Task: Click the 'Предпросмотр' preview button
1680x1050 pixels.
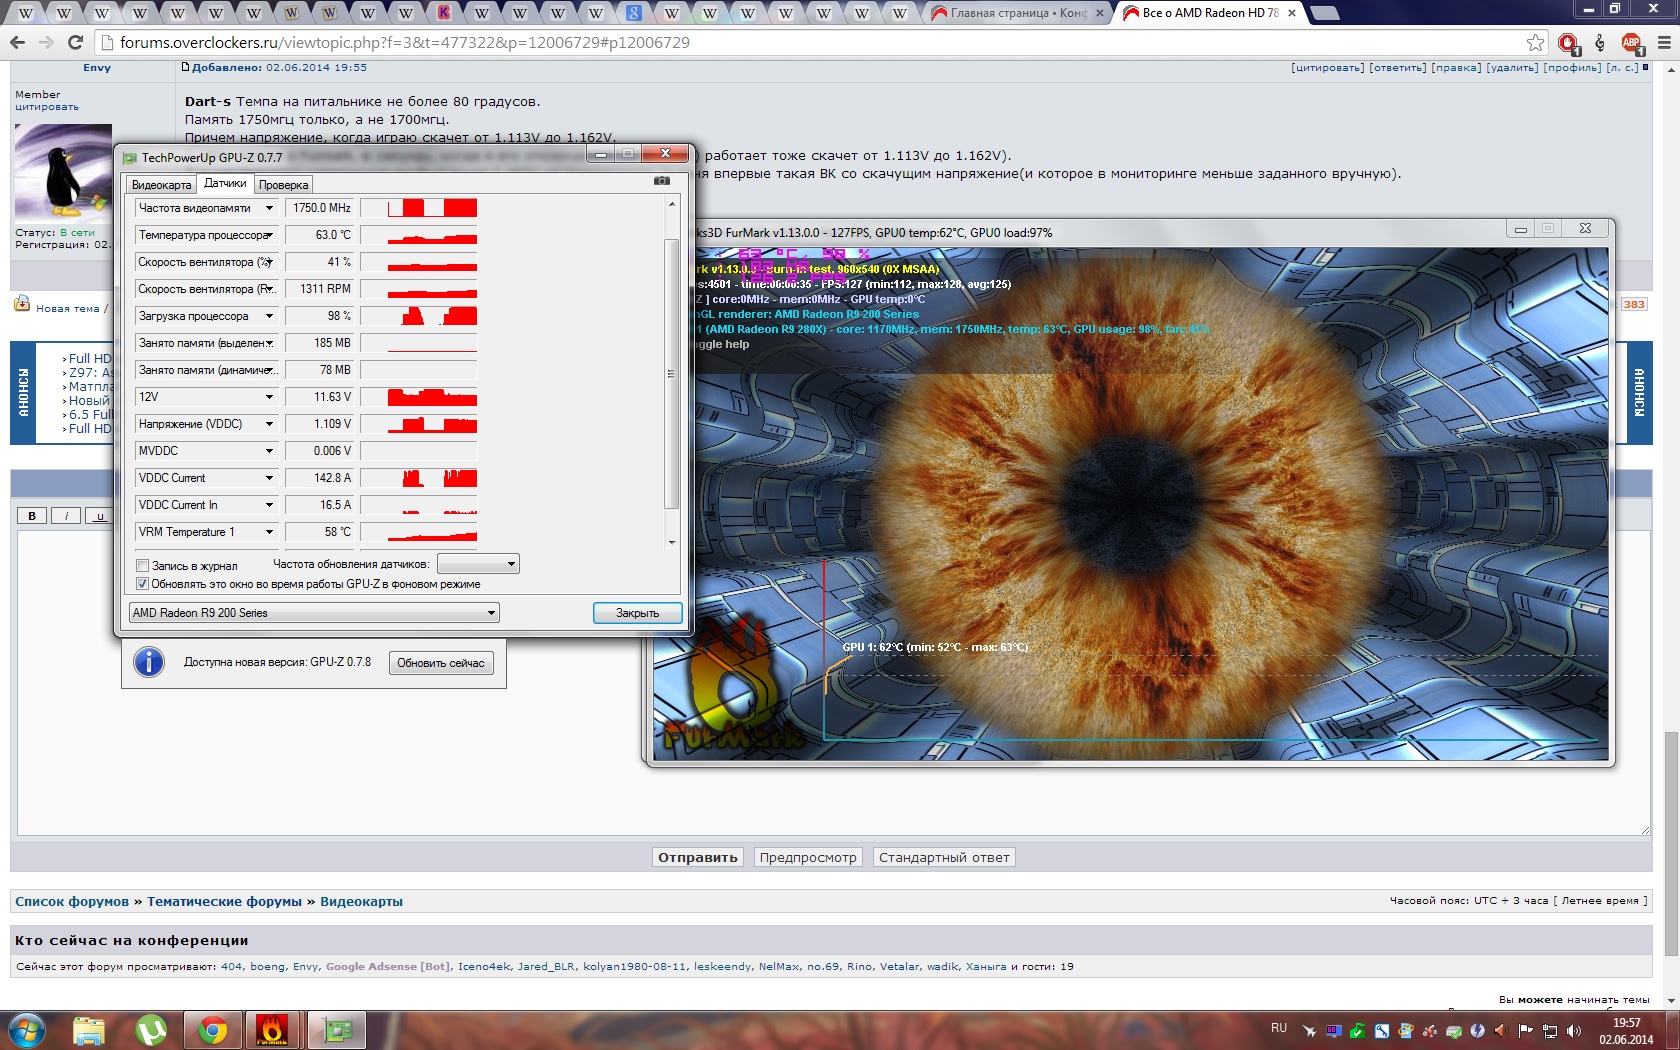Action: 808,857
